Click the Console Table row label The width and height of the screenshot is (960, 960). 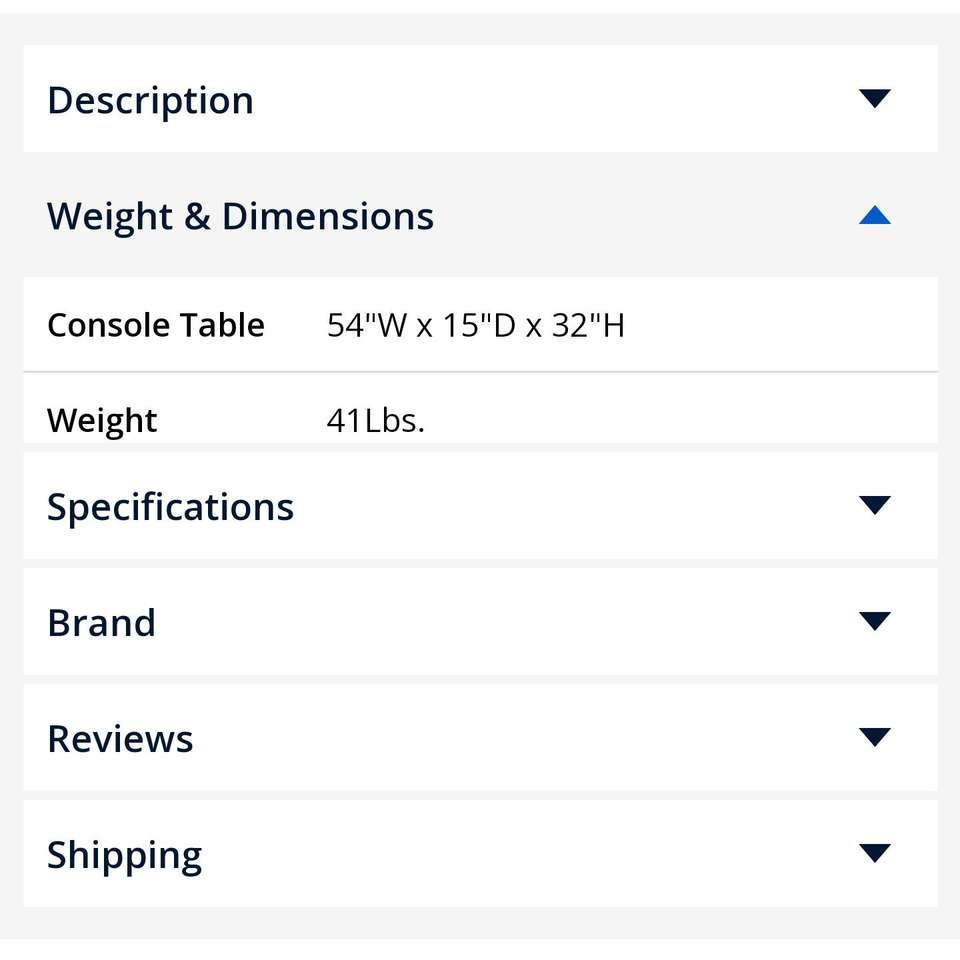tap(155, 325)
